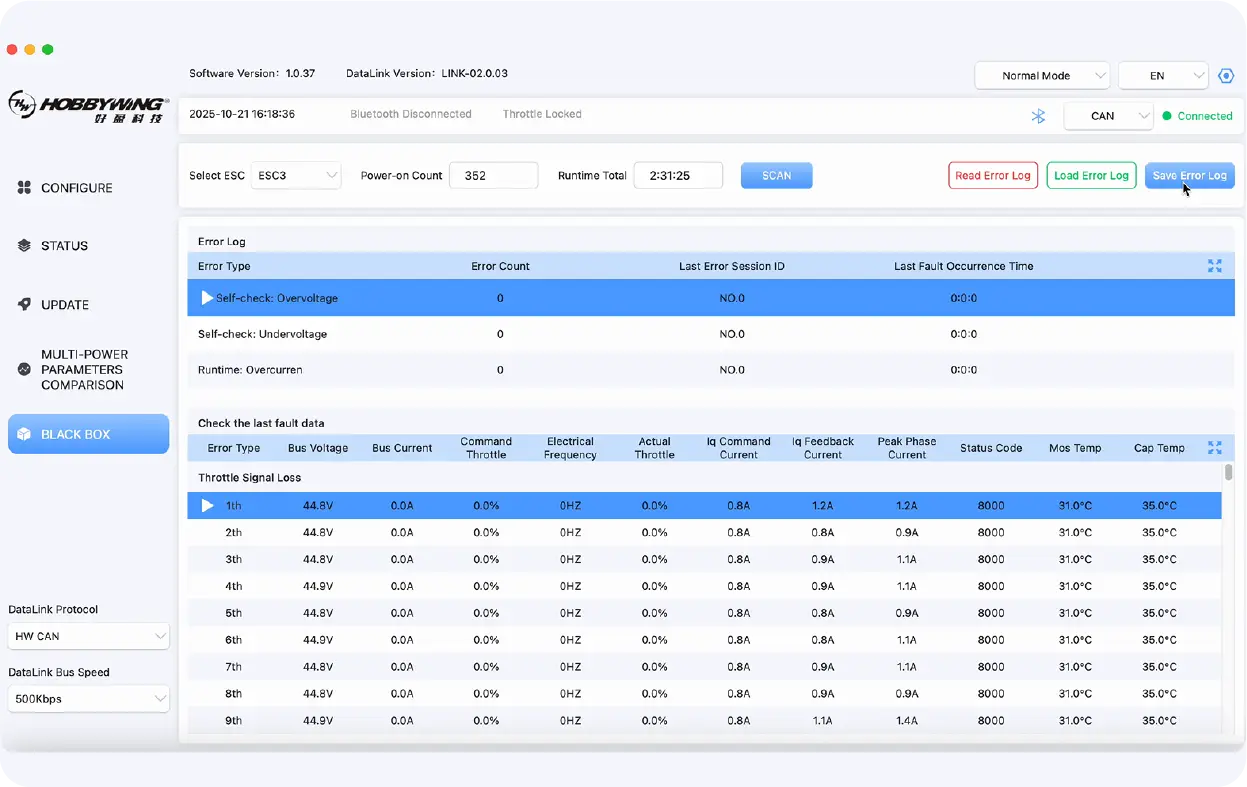Expand the last fault data table icon

[x=1214, y=448]
